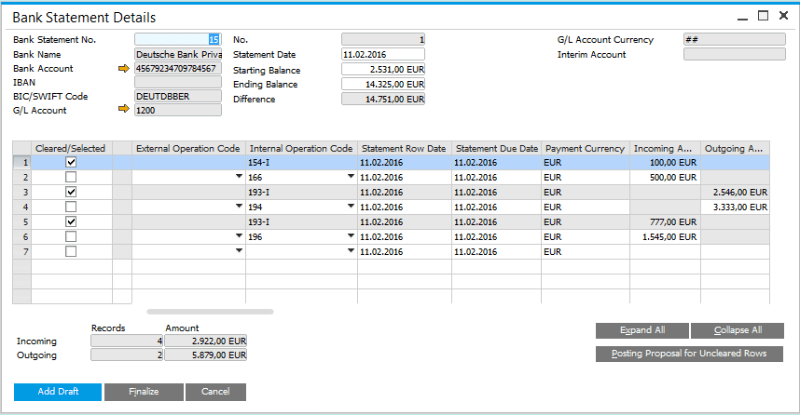
Task: Click the Finalize button
Action: click(x=144, y=392)
